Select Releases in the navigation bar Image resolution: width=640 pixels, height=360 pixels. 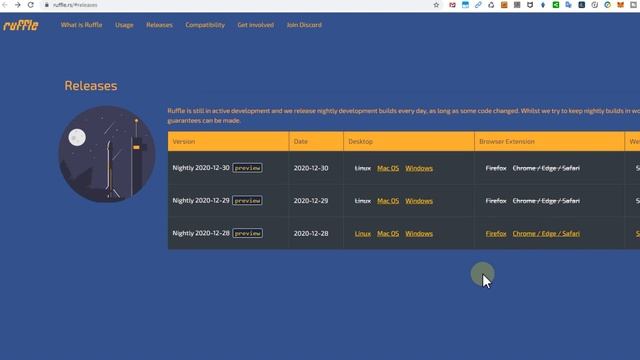click(x=159, y=25)
